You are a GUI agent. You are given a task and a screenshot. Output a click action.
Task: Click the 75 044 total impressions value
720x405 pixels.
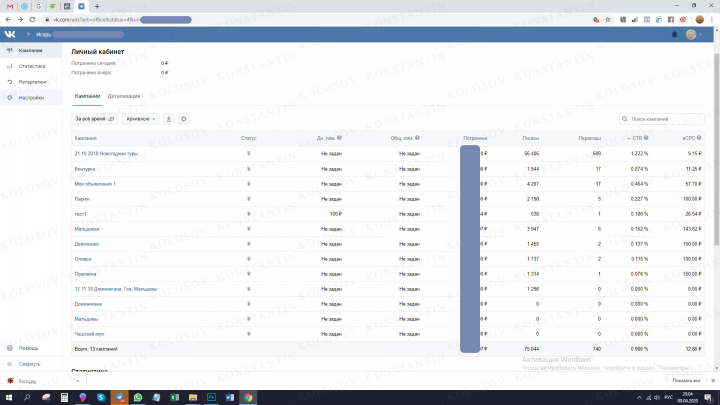531,349
